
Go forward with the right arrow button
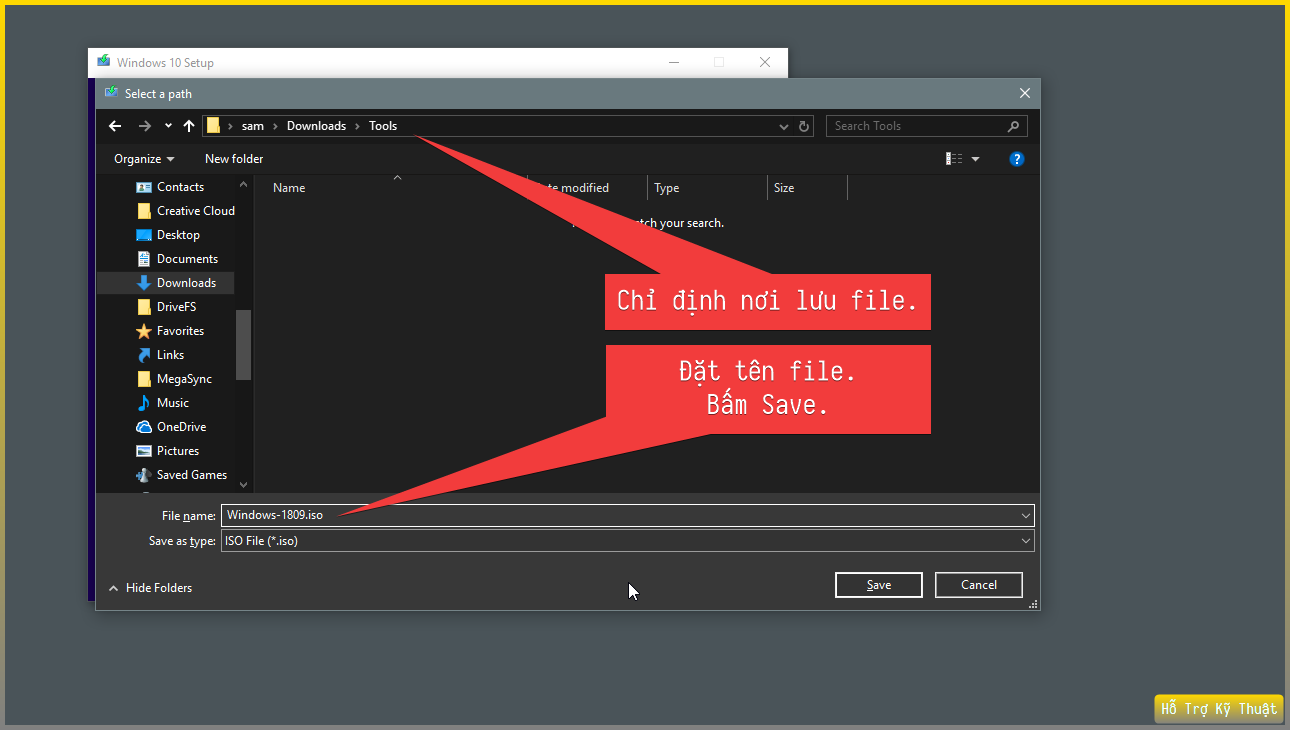pos(145,126)
